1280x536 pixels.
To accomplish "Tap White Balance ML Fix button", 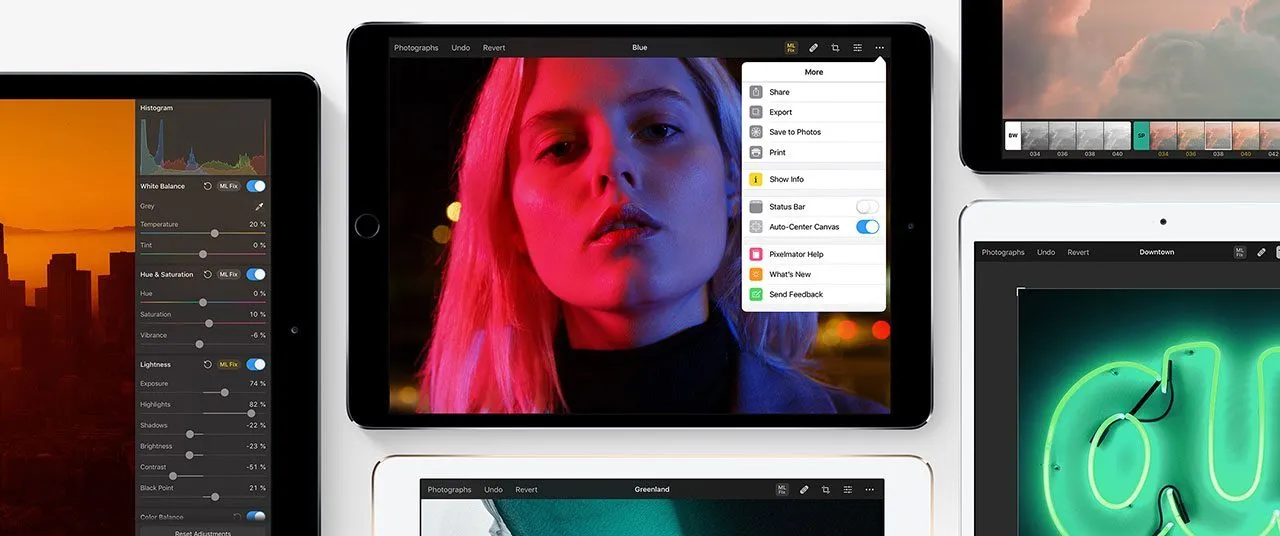I will [229, 186].
